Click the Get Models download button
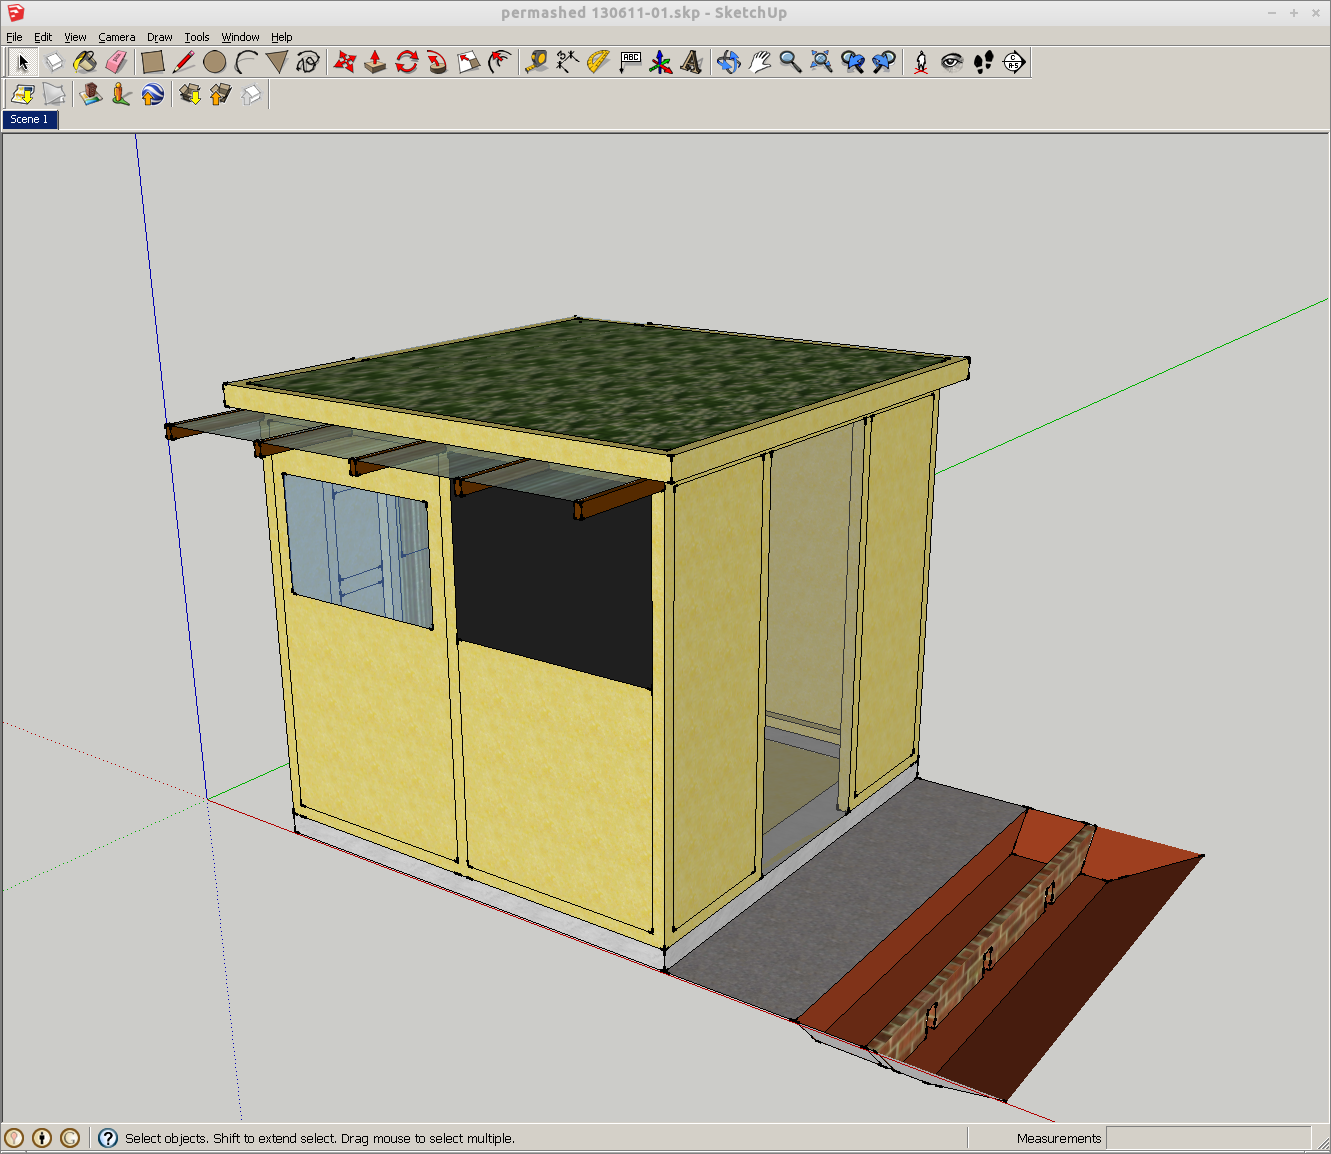The image size is (1331, 1154). coord(190,95)
